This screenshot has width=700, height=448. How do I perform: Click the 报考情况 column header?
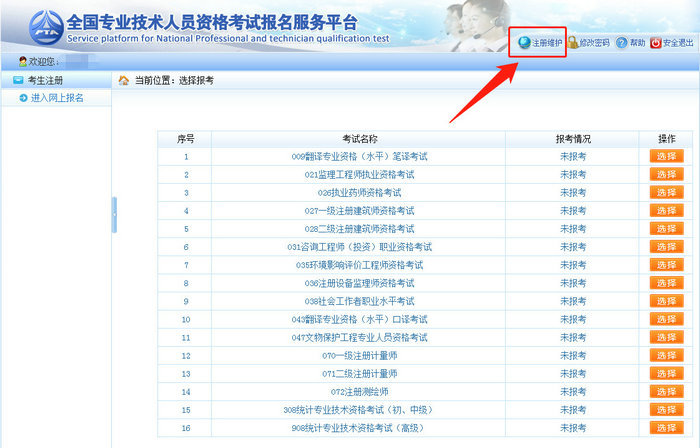573,138
